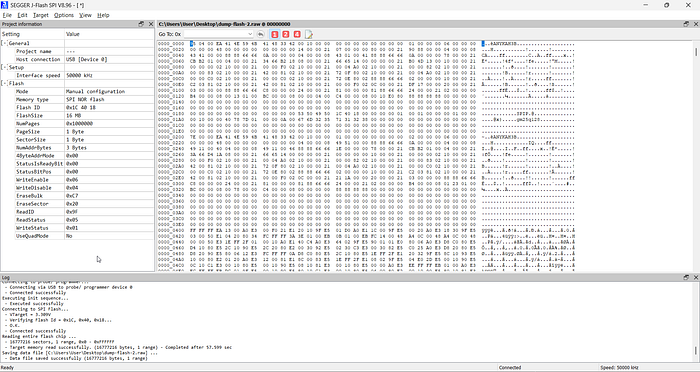
Task: Click the first highlighted hex byte at 0000_0000
Action: 192,44
